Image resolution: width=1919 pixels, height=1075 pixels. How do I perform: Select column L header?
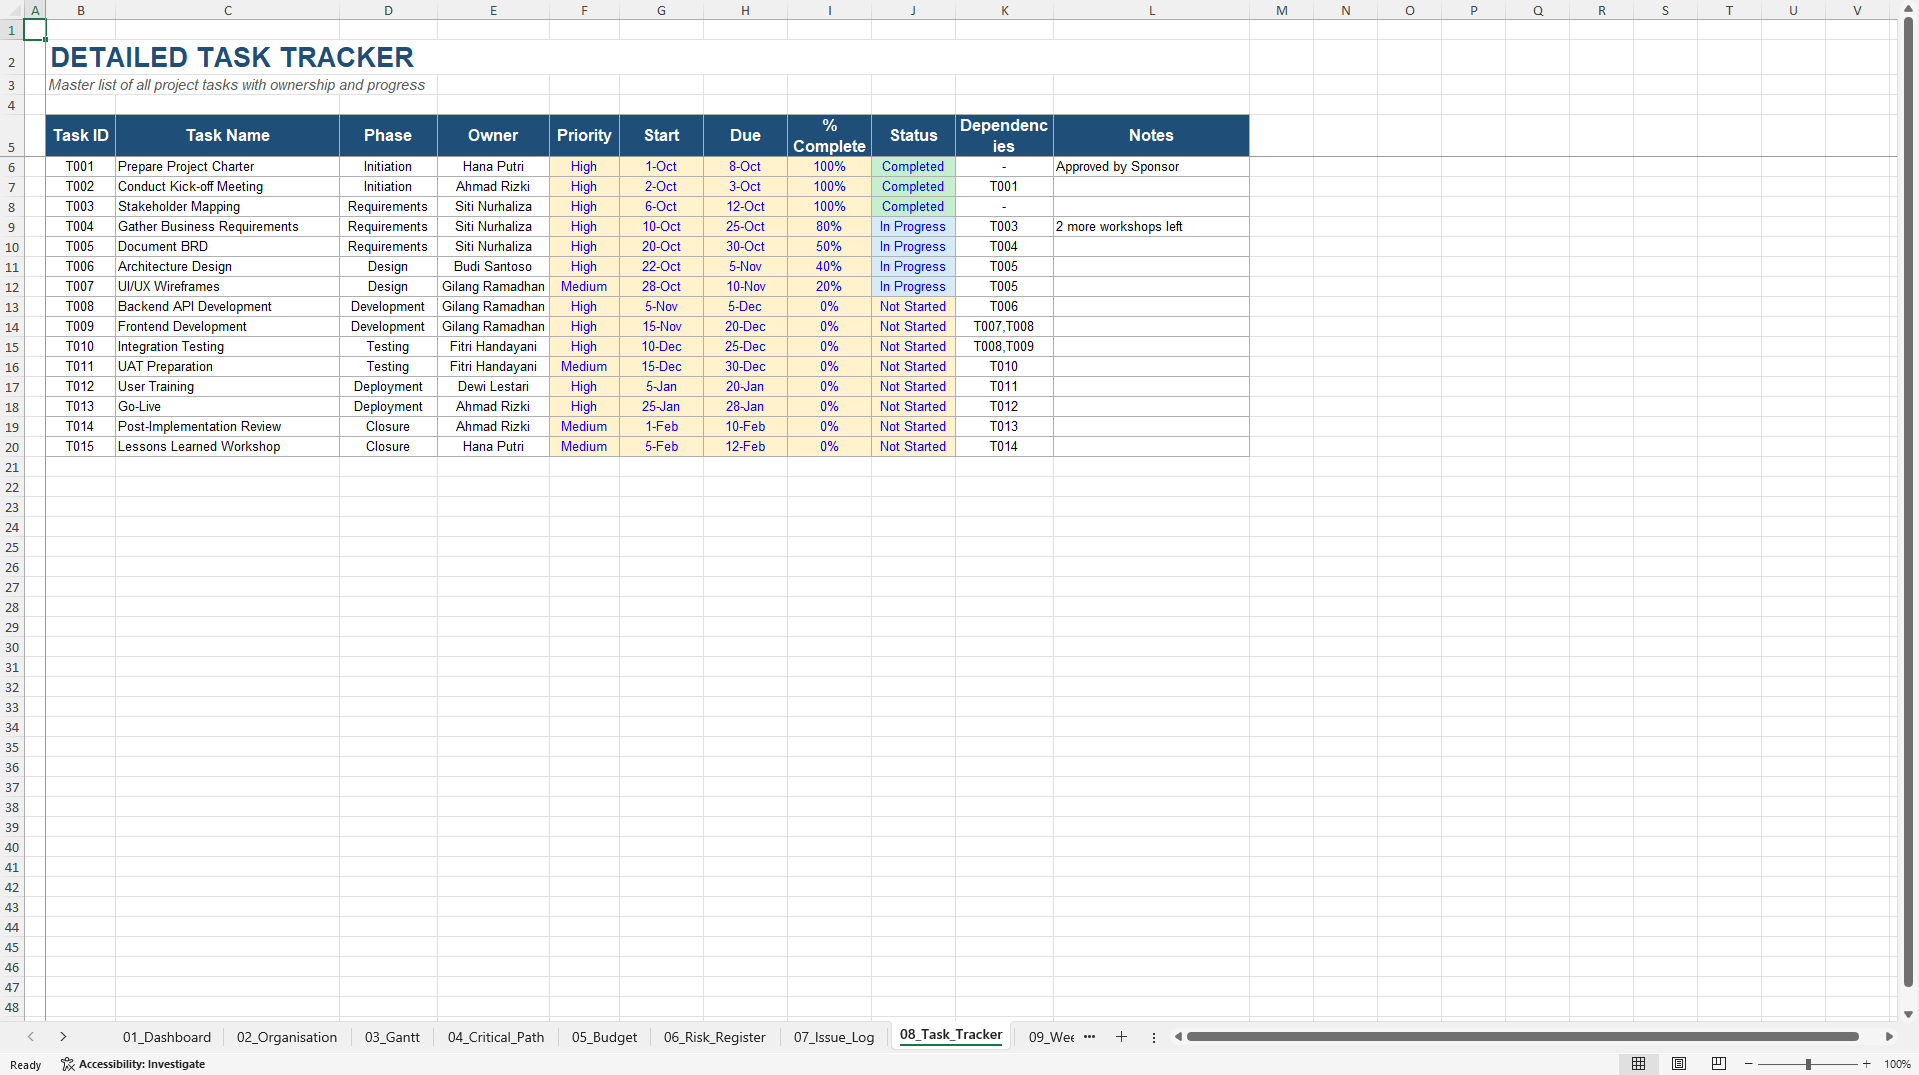pos(1151,10)
